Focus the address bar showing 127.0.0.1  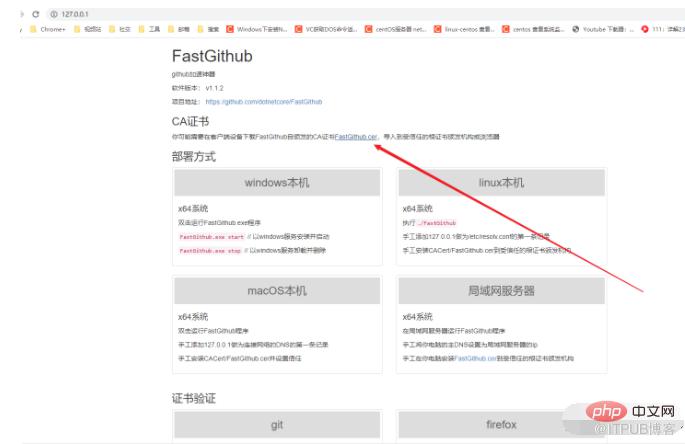365,14
